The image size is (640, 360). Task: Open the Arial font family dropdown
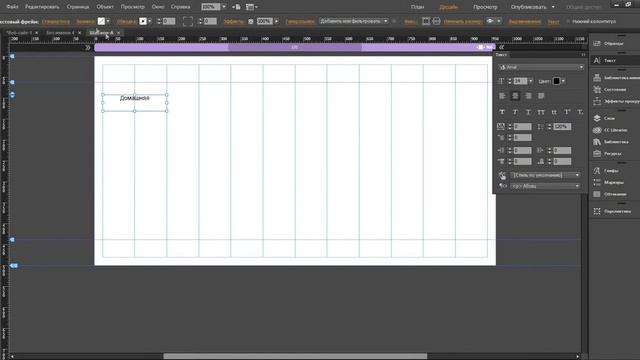click(541, 67)
